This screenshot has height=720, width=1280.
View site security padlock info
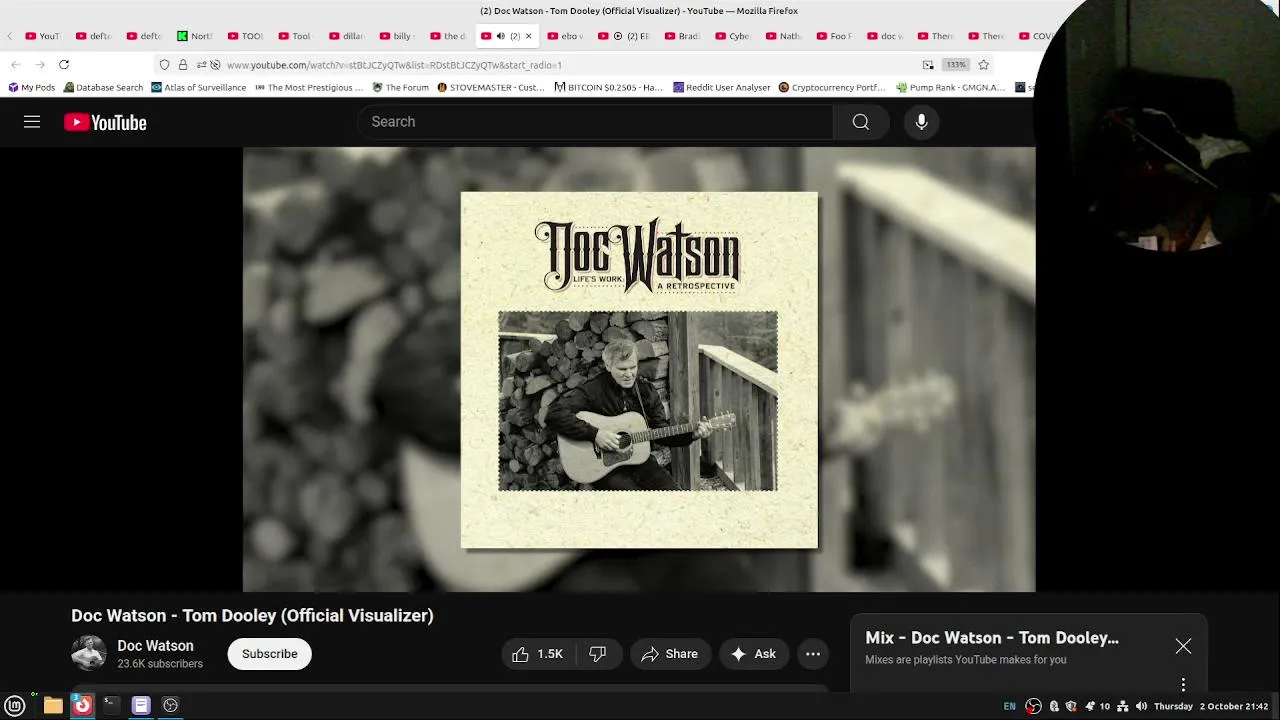tap(183, 65)
